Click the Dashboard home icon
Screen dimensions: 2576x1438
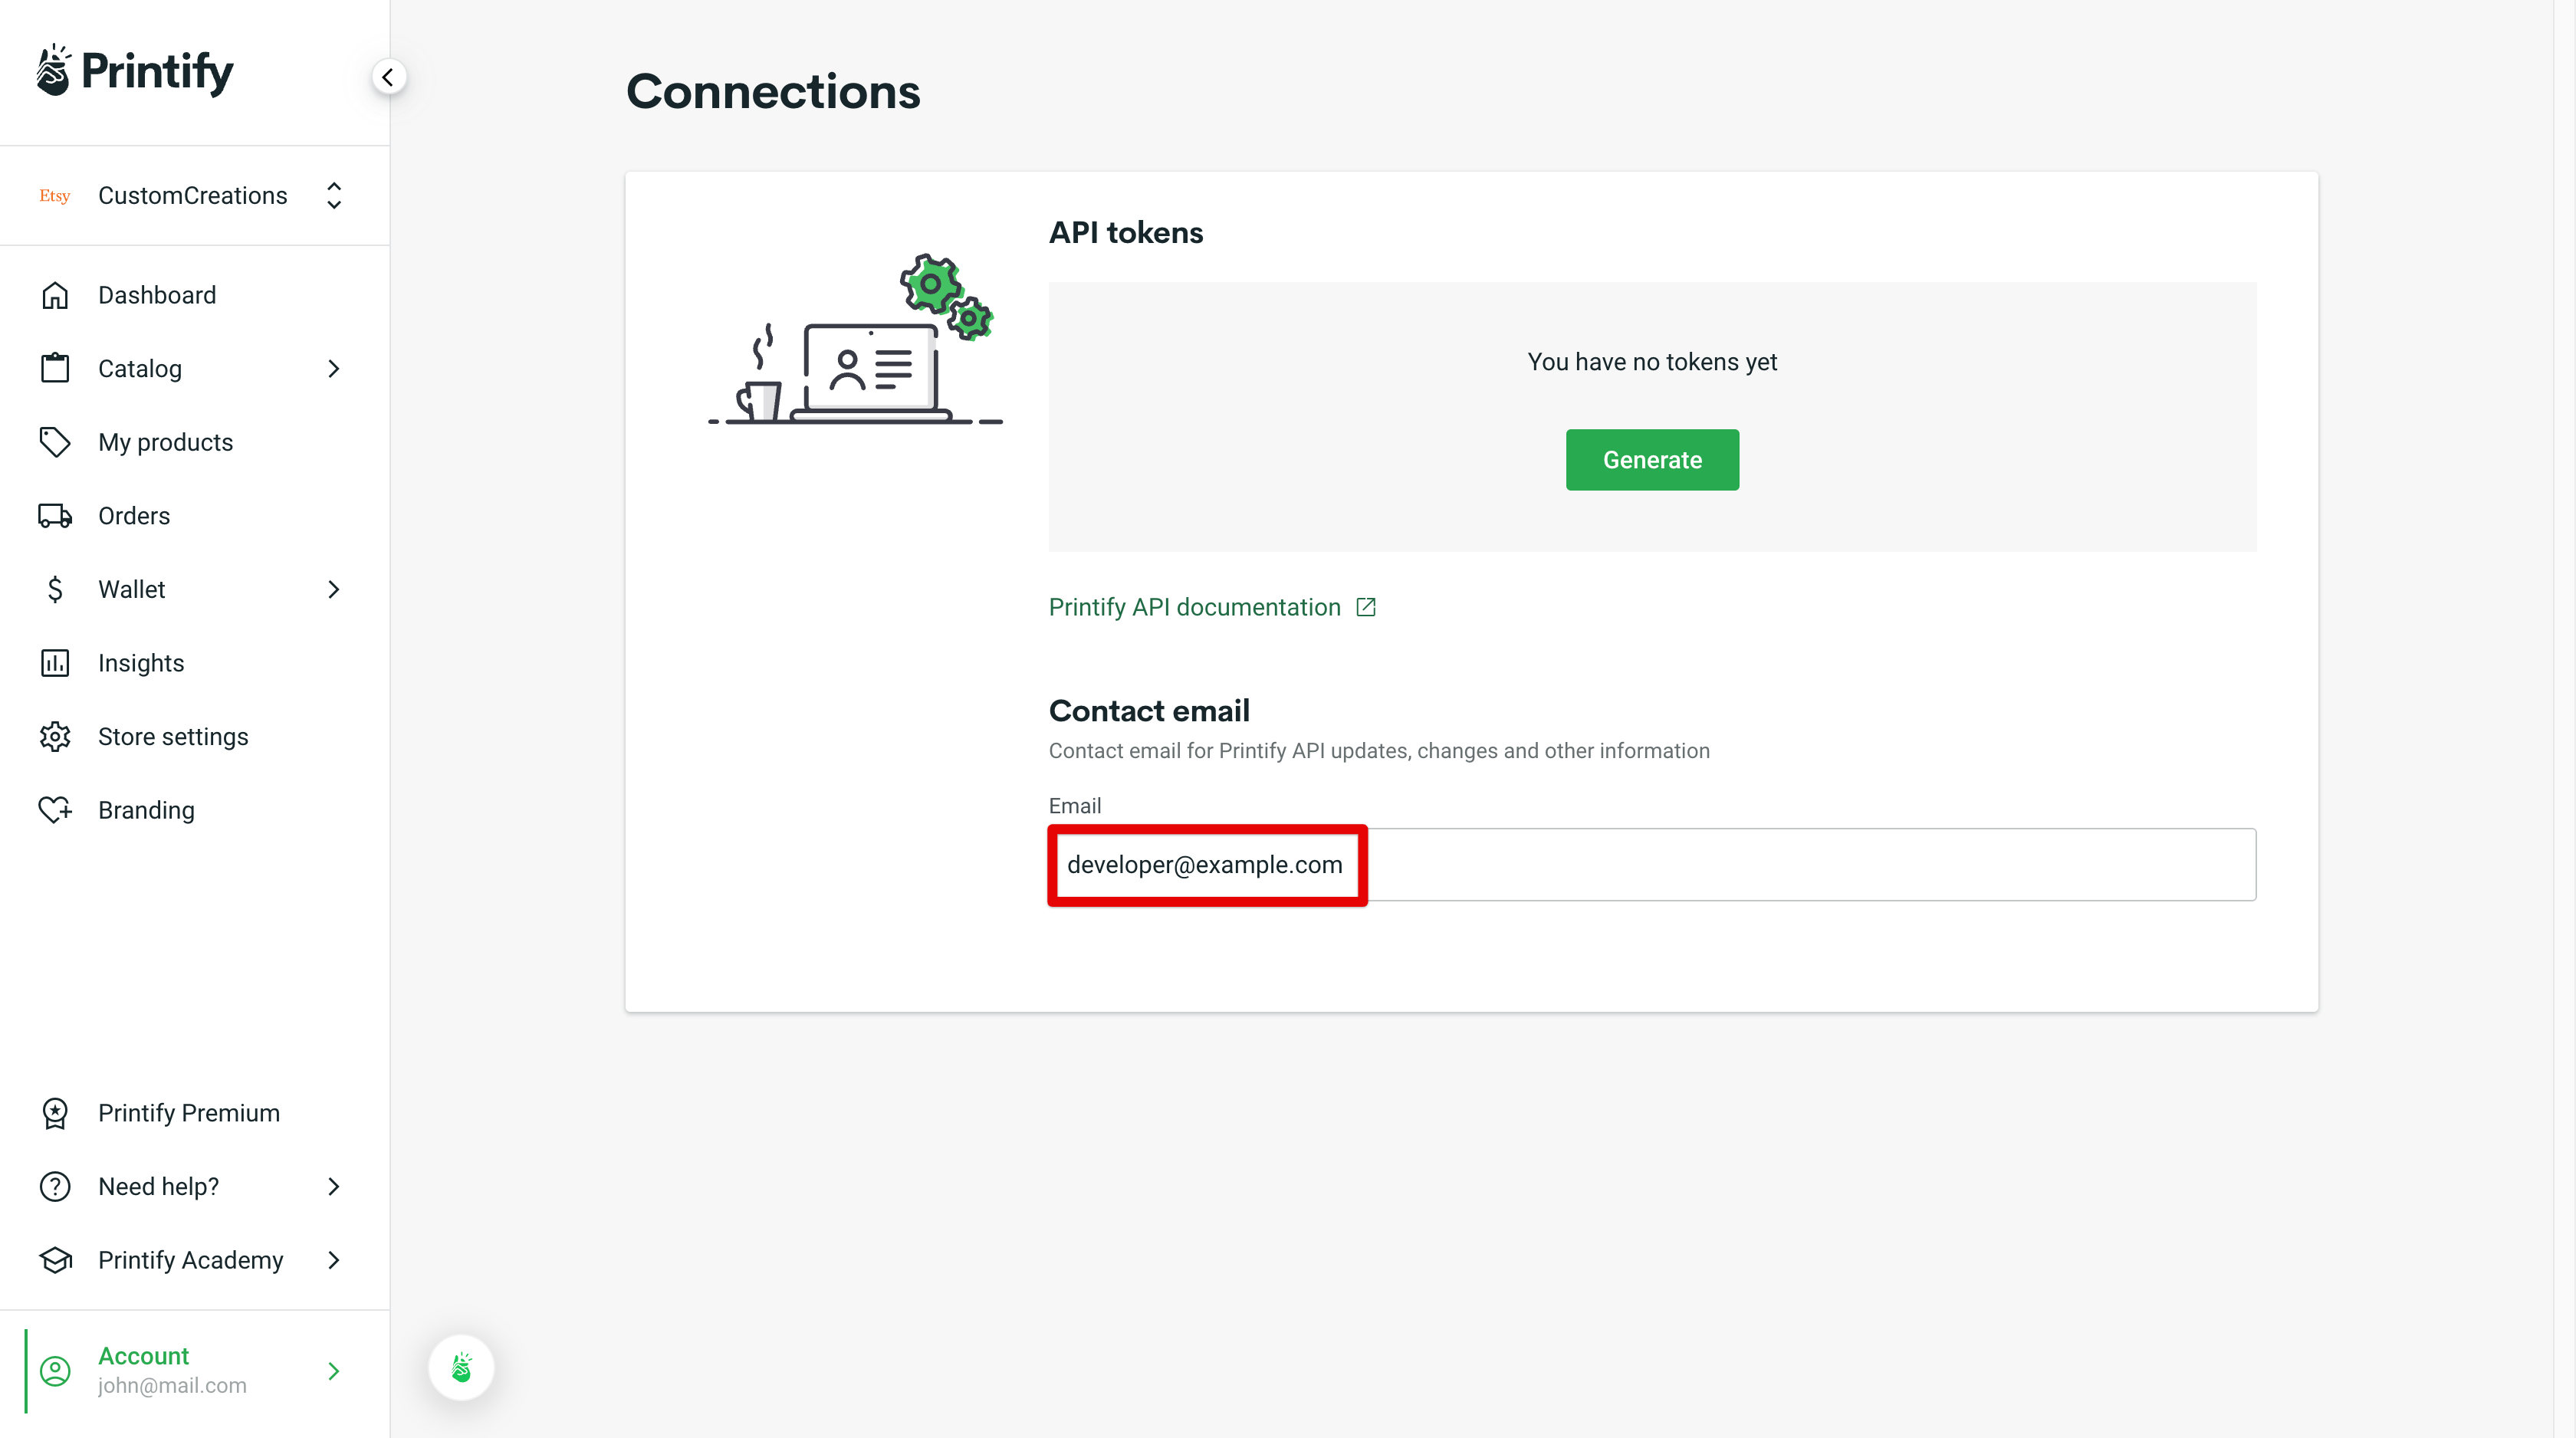tap(55, 294)
